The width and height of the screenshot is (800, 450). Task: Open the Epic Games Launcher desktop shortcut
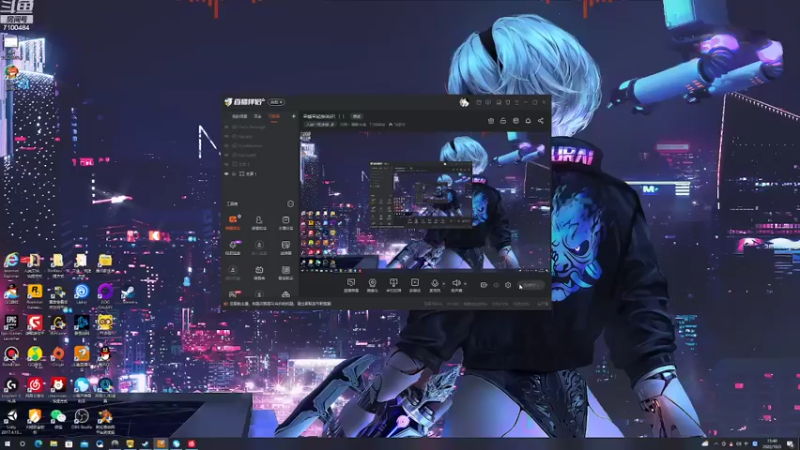pyautogui.click(x=11, y=327)
